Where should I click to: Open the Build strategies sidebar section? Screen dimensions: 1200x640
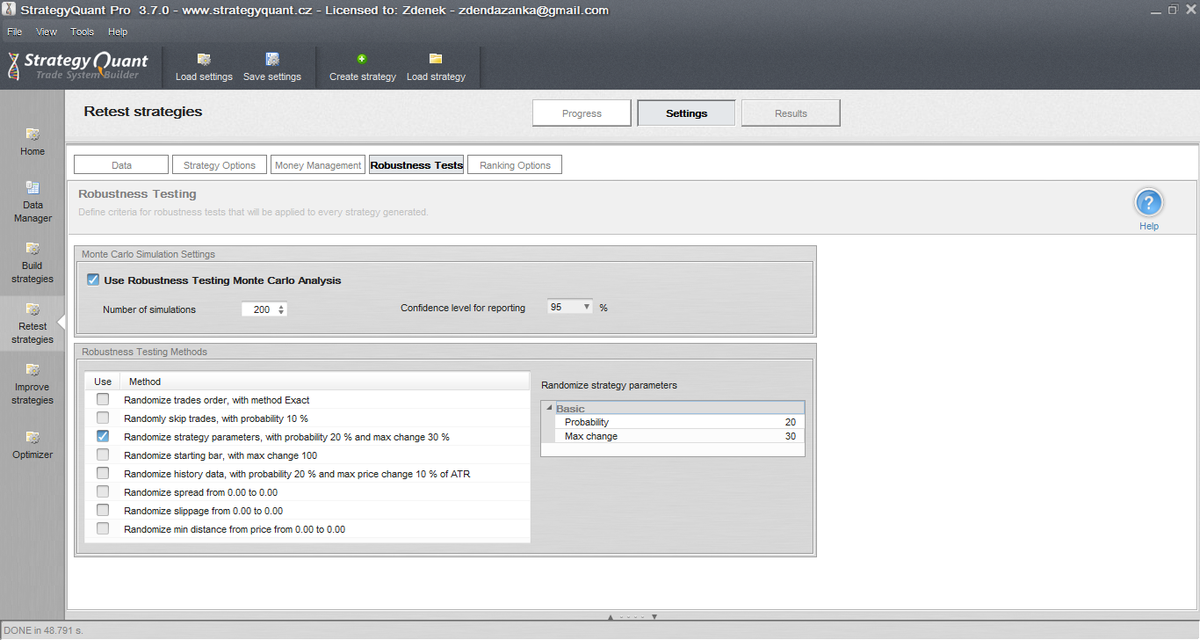coord(33,262)
